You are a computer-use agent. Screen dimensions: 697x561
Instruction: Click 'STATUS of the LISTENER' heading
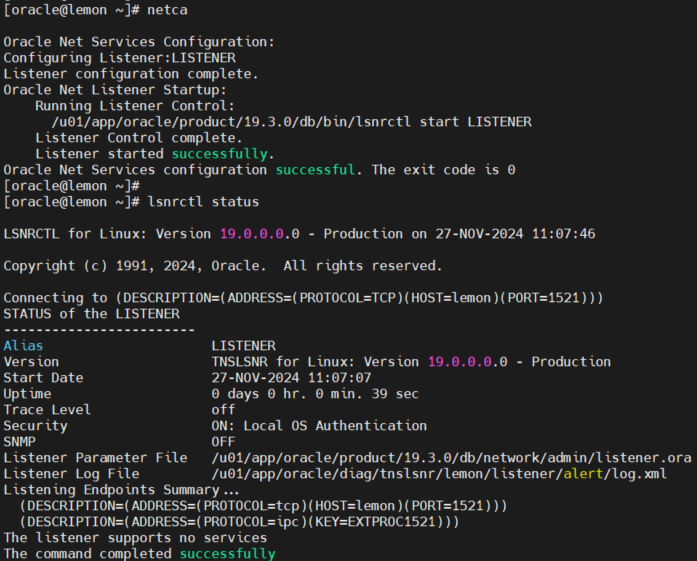click(92, 314)
